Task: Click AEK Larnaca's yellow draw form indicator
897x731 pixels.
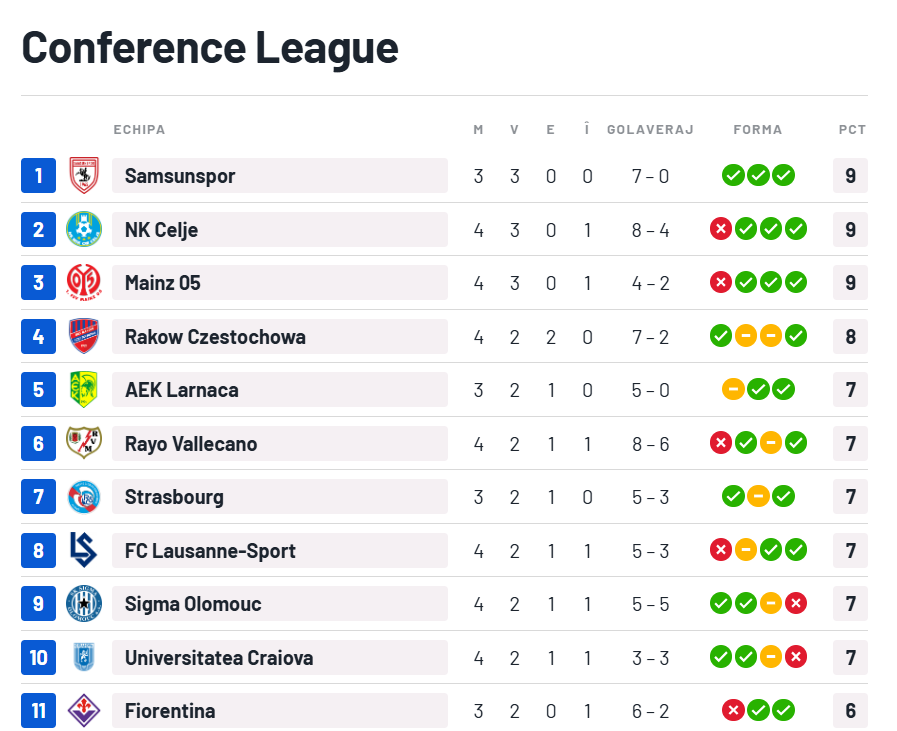Action: (733, 390)
